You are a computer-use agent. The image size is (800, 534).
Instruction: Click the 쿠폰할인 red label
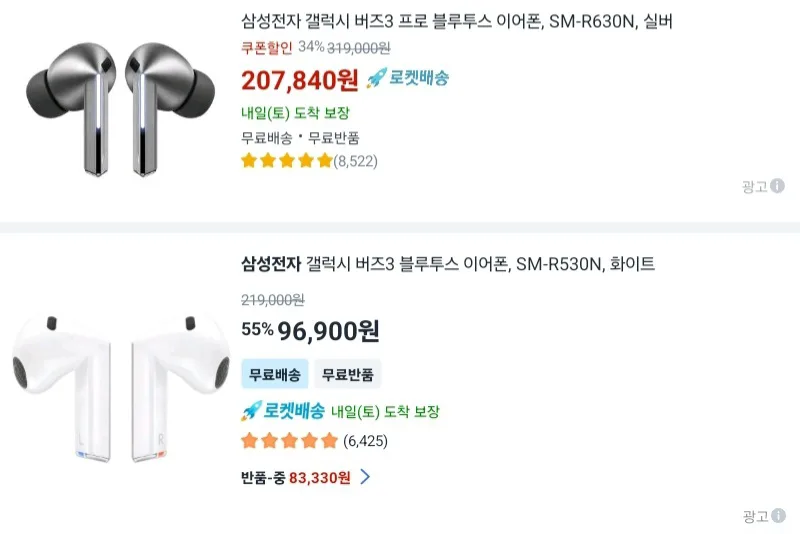(267, 47)
